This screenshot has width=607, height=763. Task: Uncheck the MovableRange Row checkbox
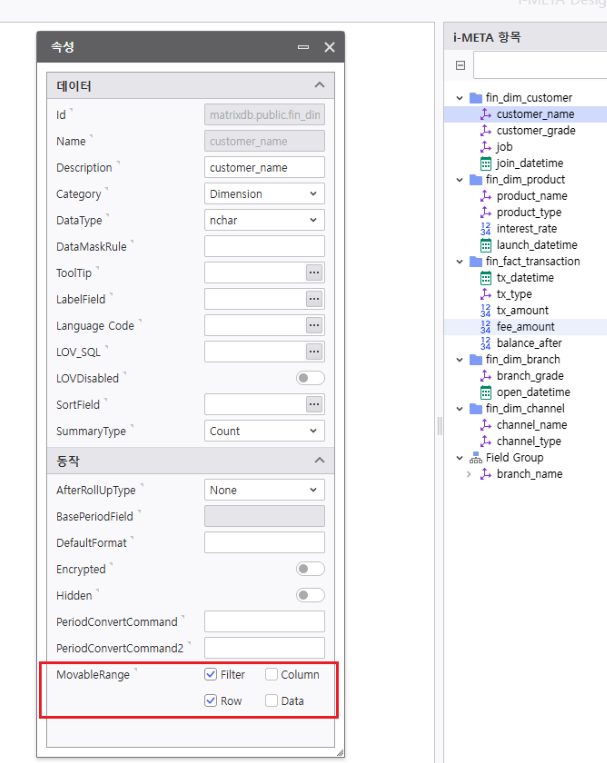(210, 701)
